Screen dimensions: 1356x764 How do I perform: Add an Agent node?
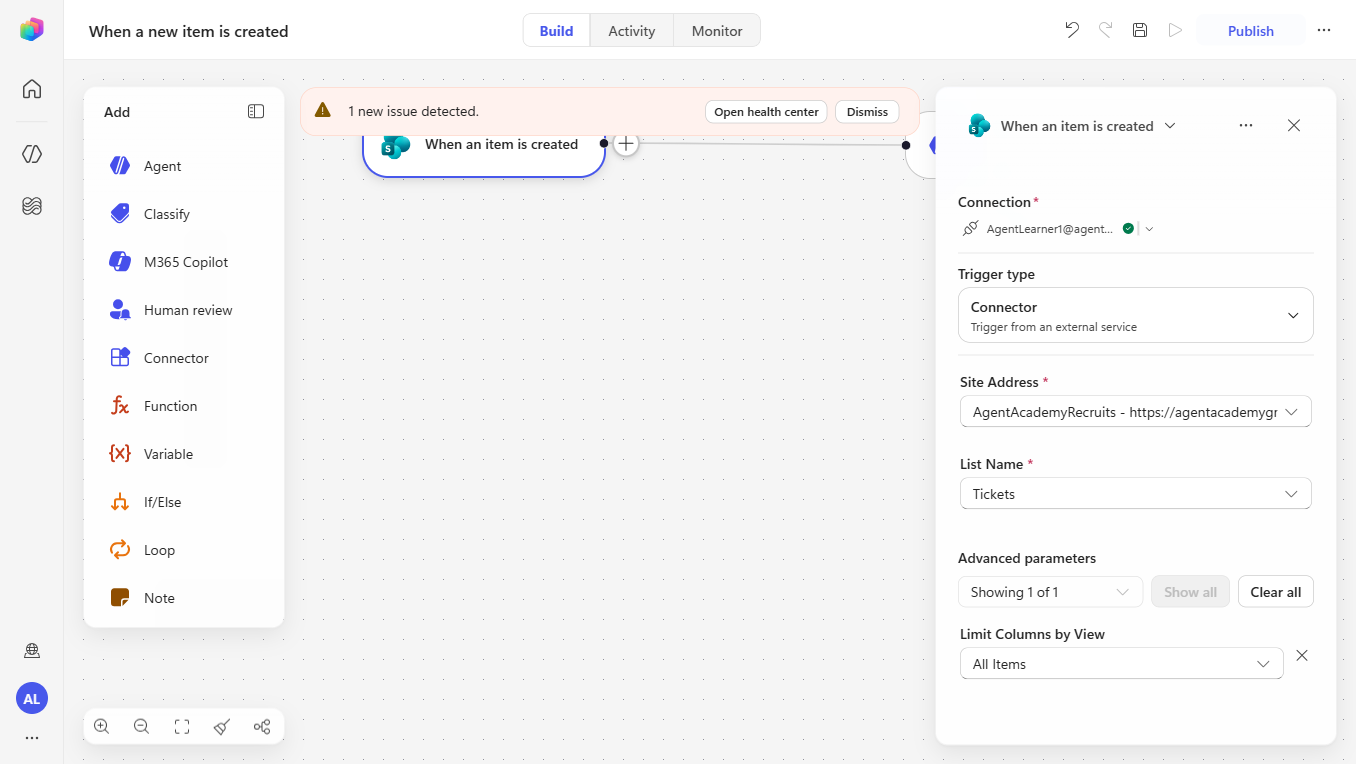(x=184, y=166)
